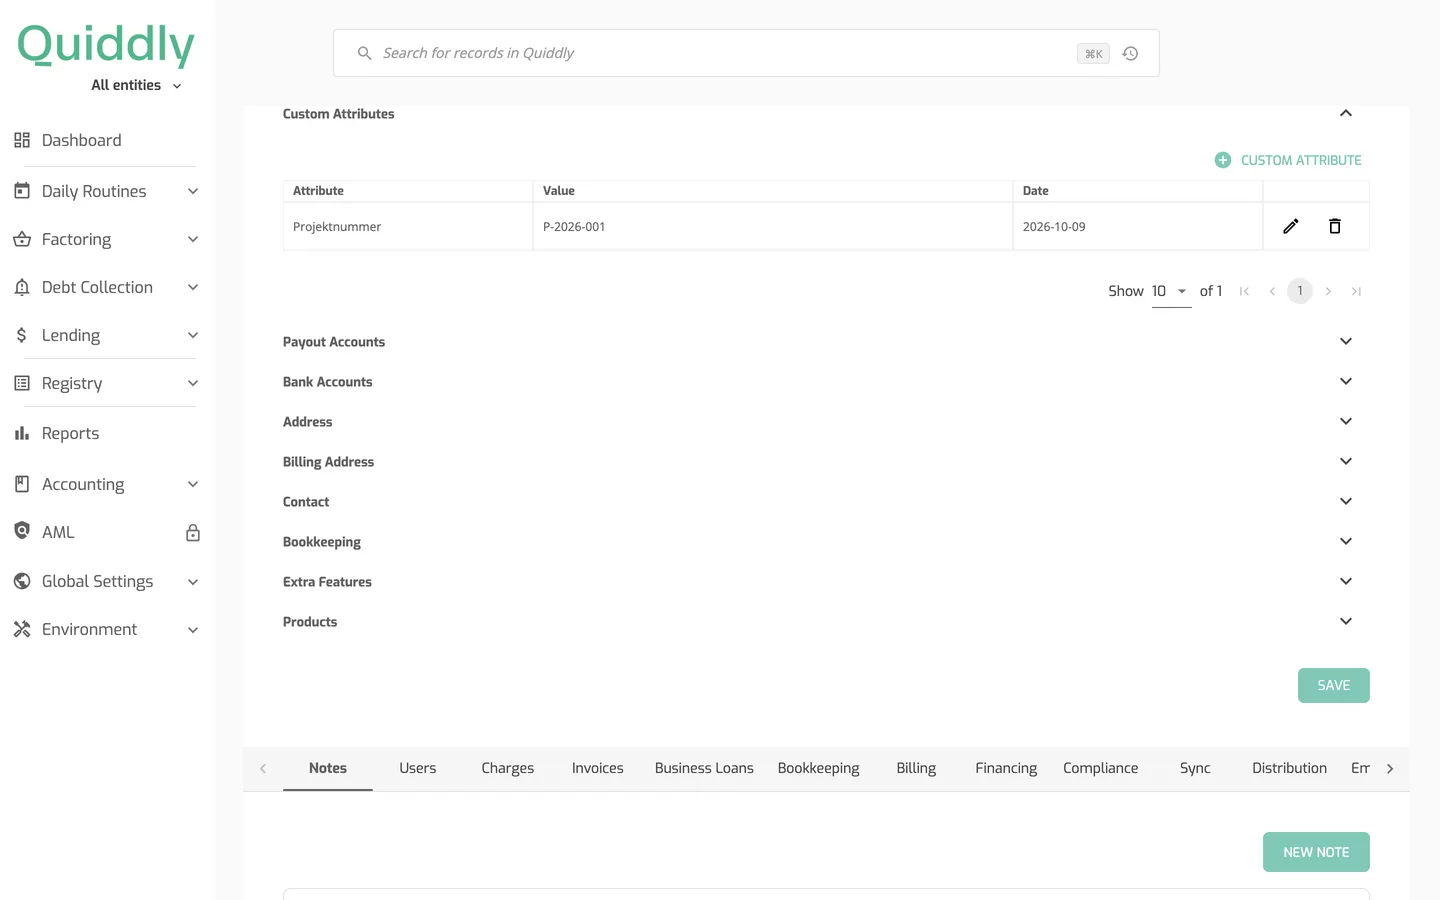Click the Debt Collection bell icon
The width and height of the screenshot is (1440, 900).
(x=22, y=287)
